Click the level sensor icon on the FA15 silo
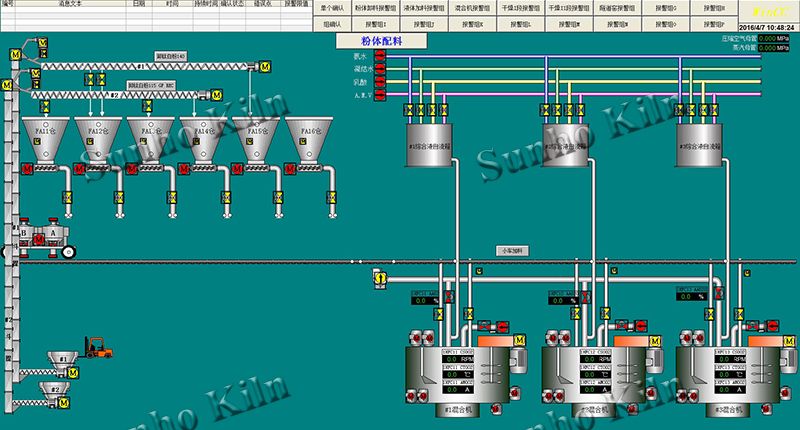This screenshot has height=430, width=800. click(x=249, y=141)
